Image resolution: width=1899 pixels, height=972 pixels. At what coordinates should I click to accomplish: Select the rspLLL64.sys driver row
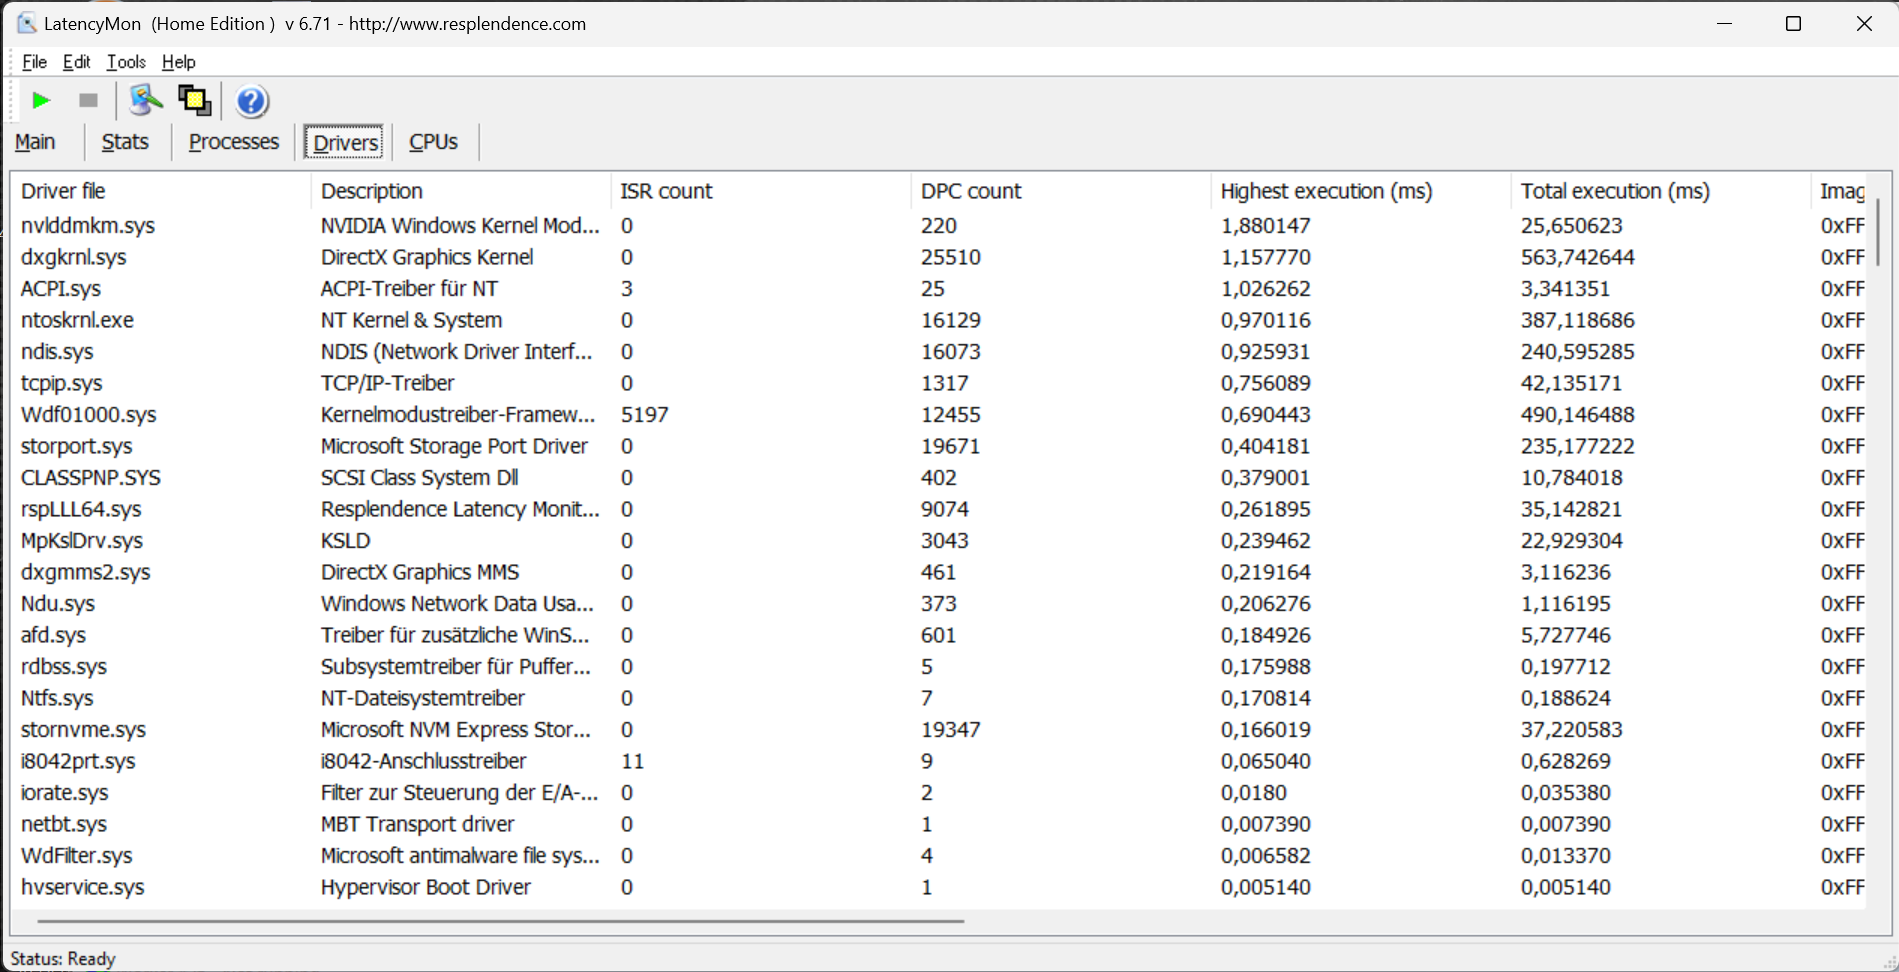coord(938,509)
